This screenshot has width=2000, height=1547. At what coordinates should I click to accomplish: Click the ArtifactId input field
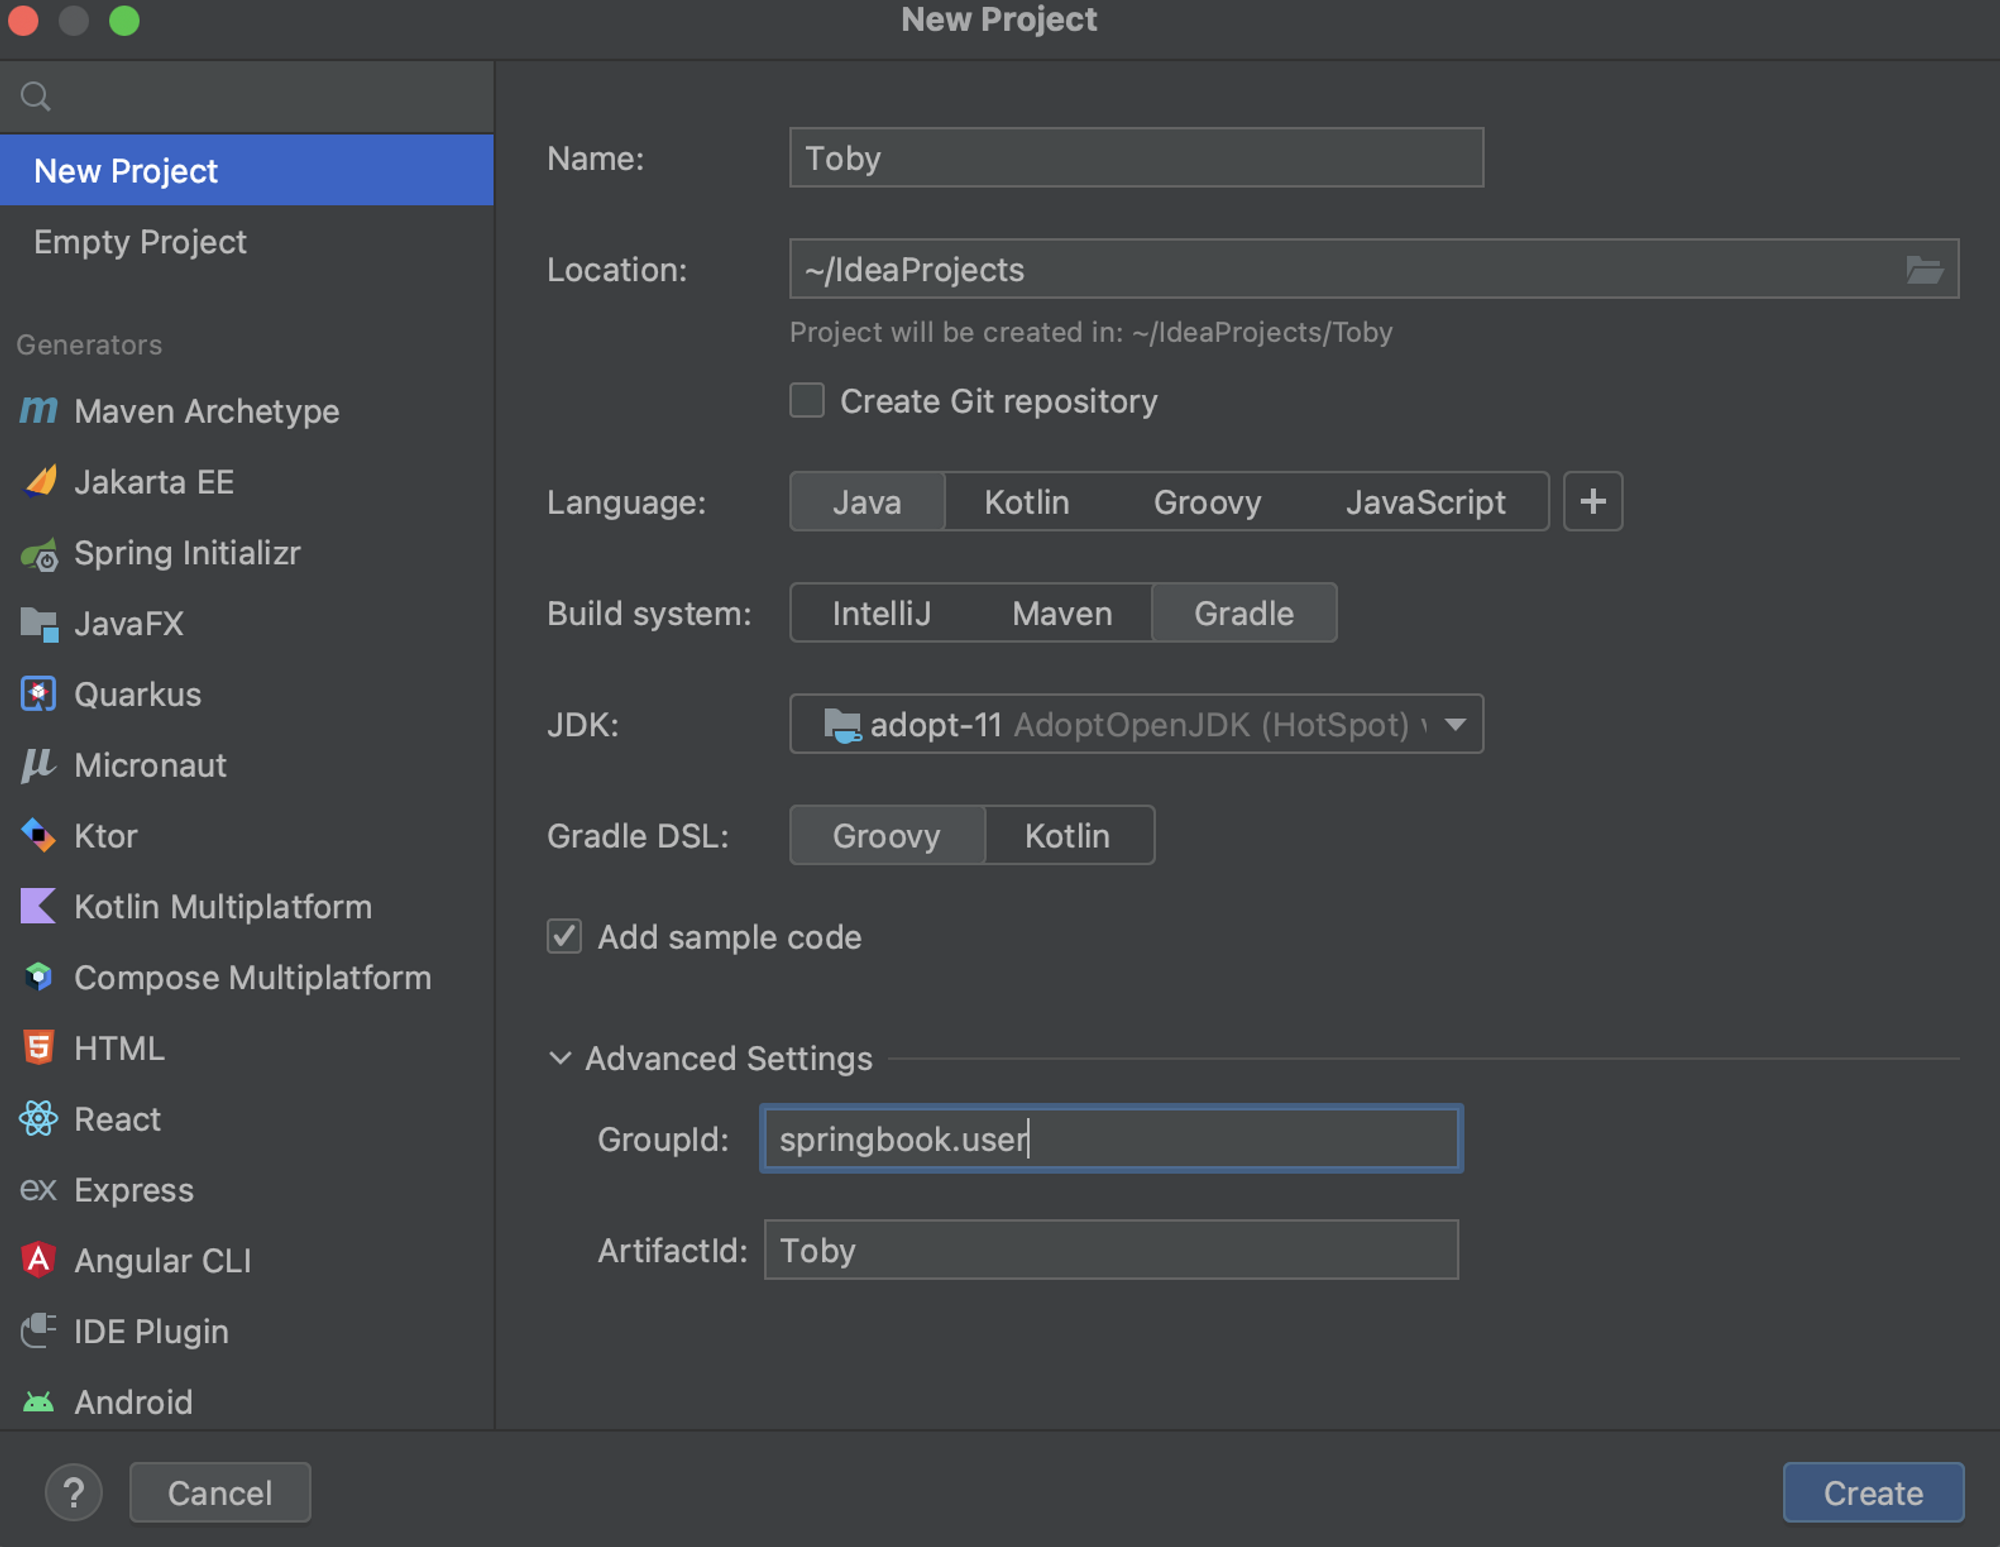point(1110,1250)
